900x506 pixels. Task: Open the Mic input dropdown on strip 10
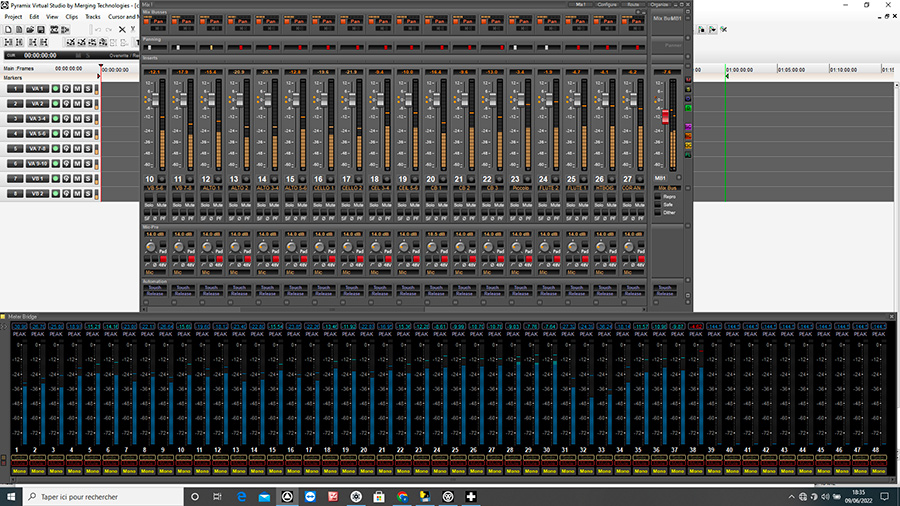[x=154, y=273]
